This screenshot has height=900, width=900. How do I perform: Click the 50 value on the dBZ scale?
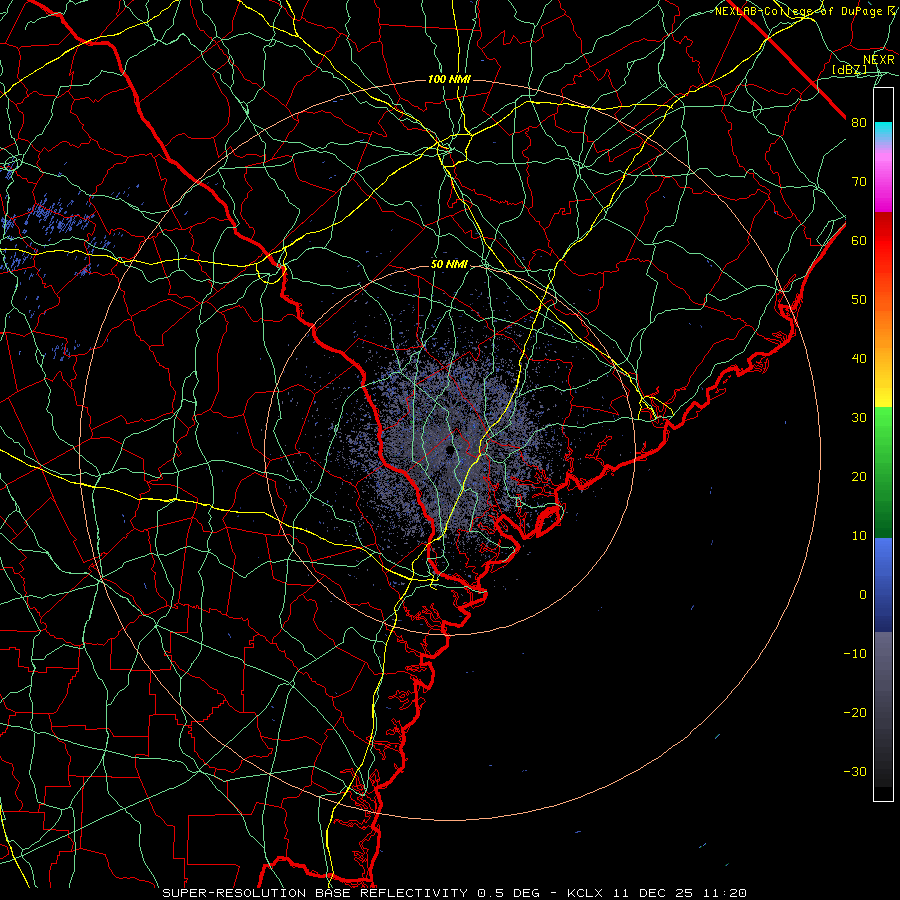click(859, 300)
